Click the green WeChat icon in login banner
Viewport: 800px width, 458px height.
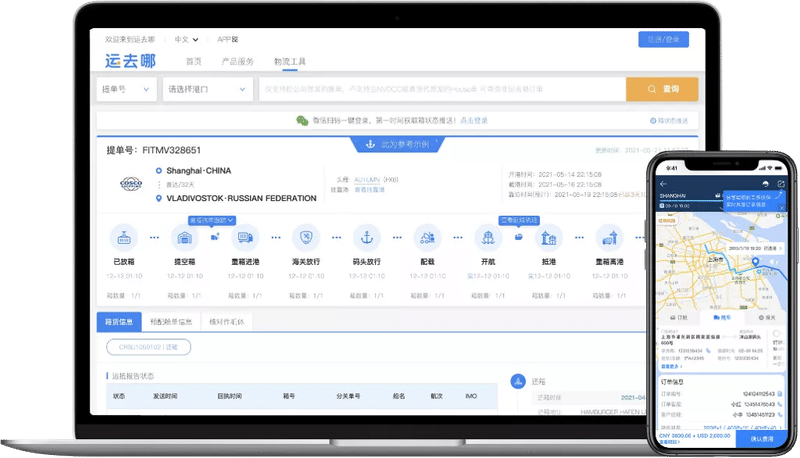(x=302, y=120)
